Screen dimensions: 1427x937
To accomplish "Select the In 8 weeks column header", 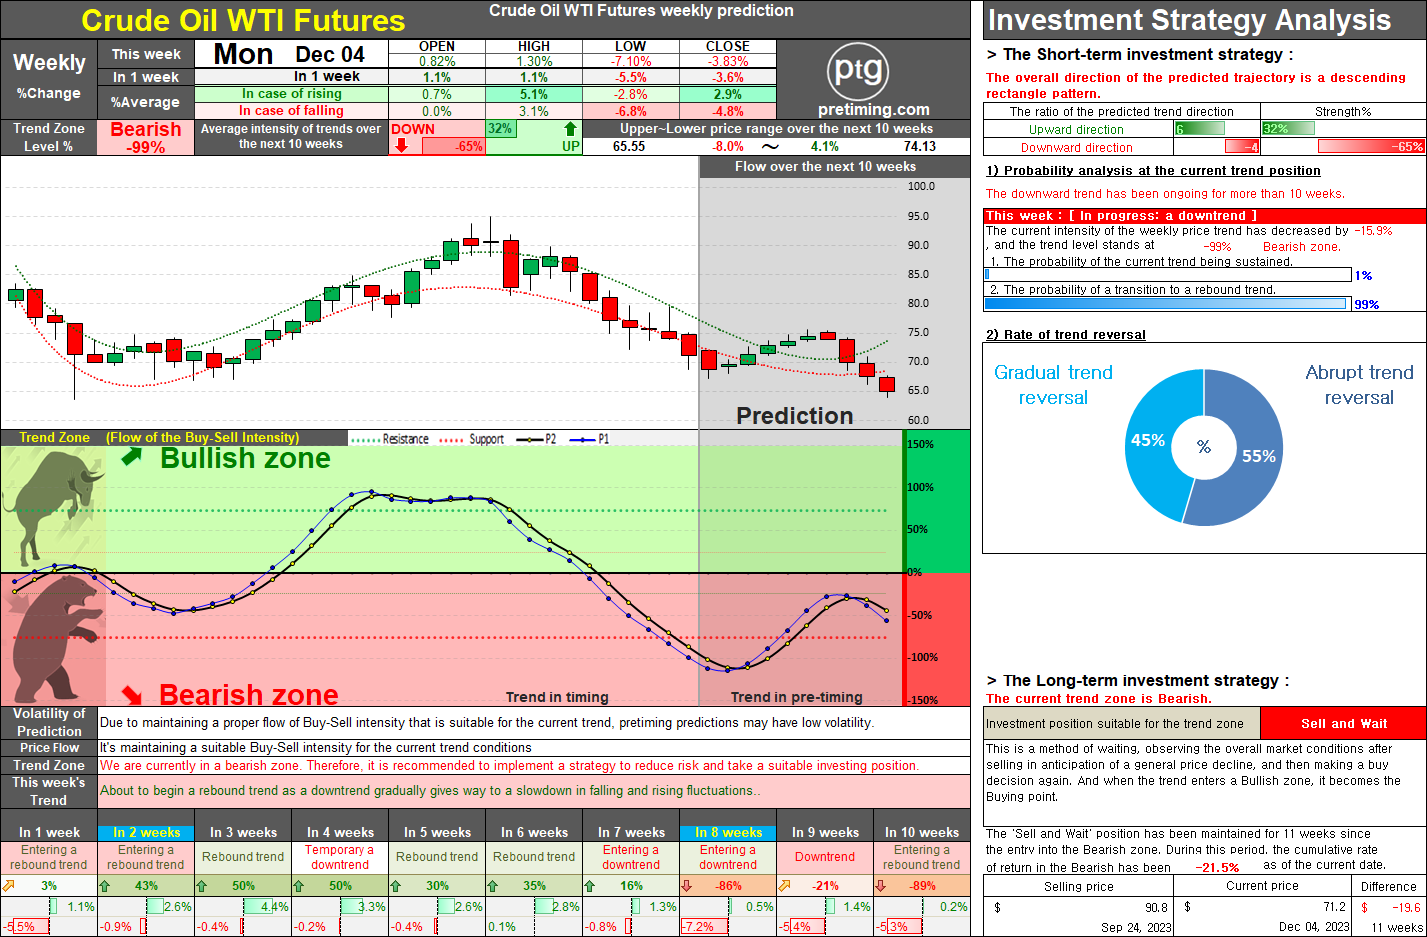I will [728, 832].
